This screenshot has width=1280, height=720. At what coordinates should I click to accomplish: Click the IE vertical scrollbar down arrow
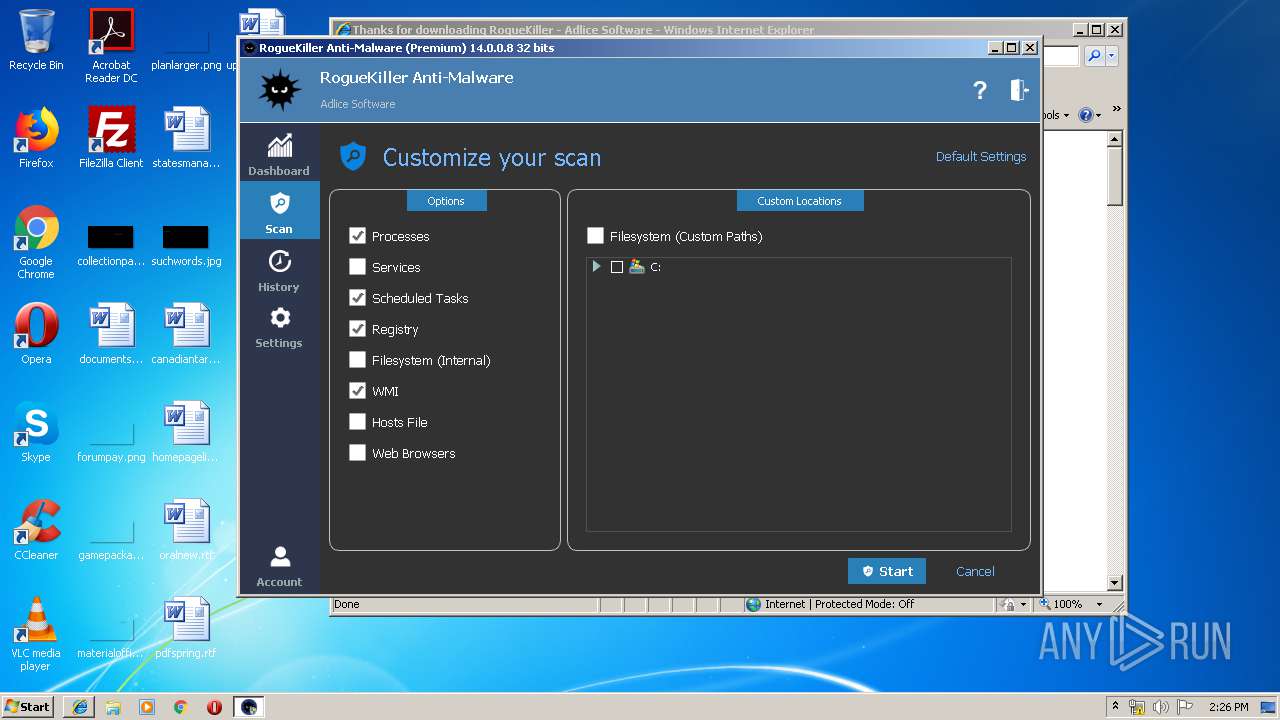coord(1115,583)
